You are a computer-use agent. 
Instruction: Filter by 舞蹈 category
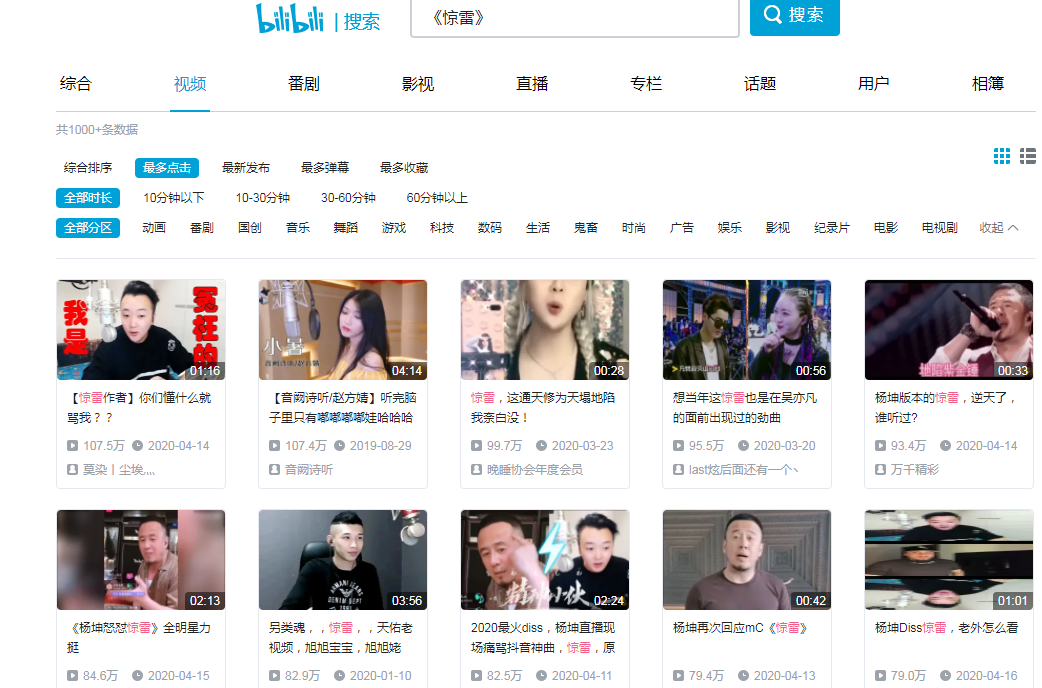tap(346, 227)
